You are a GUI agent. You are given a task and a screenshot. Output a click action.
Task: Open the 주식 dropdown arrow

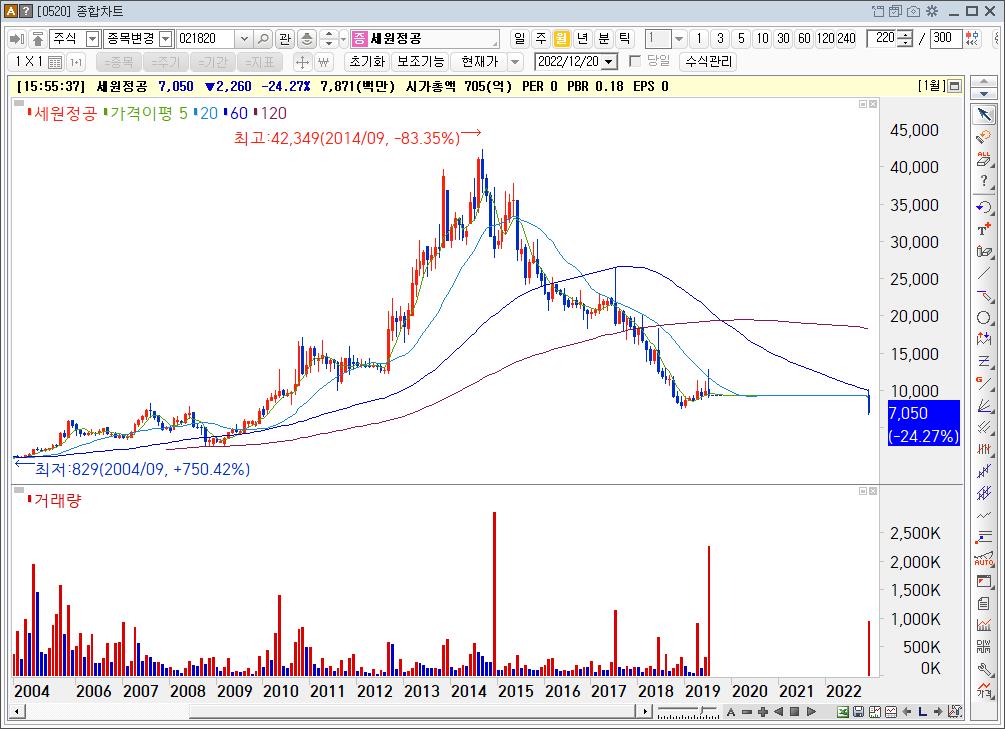click(x=92, y=39)
